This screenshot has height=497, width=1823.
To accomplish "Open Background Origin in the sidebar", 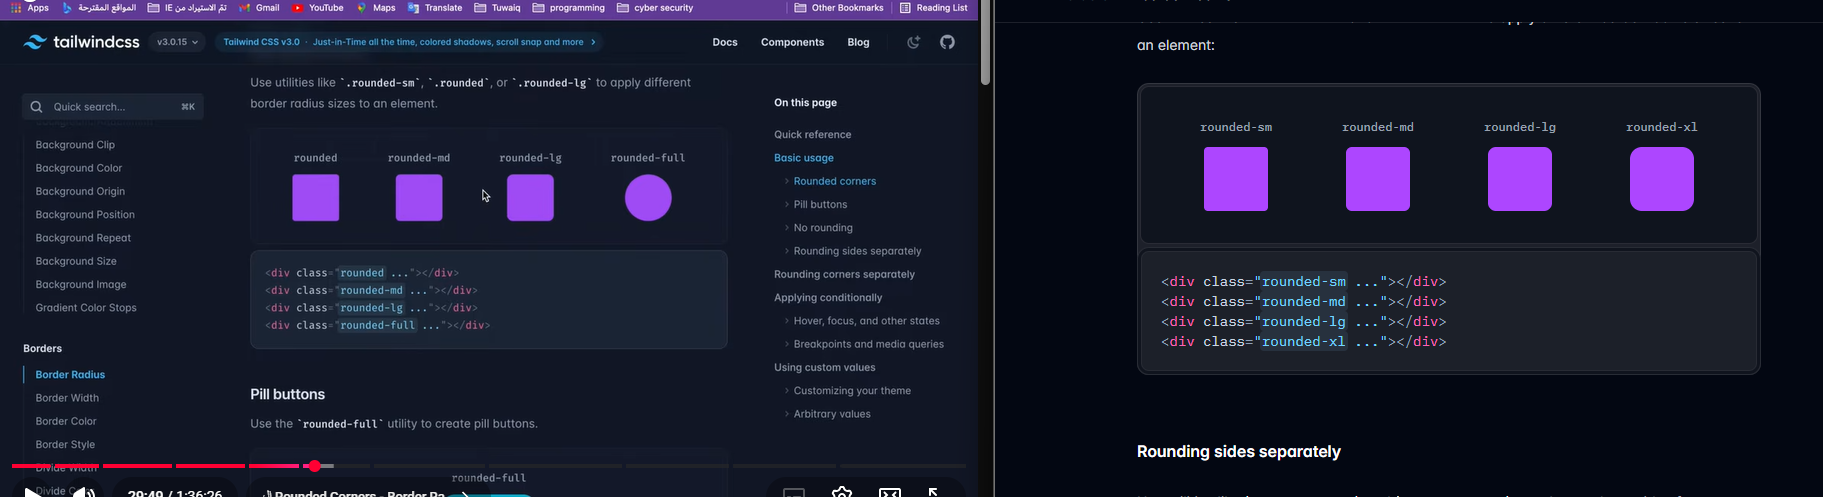I will [x=80, y=191].
